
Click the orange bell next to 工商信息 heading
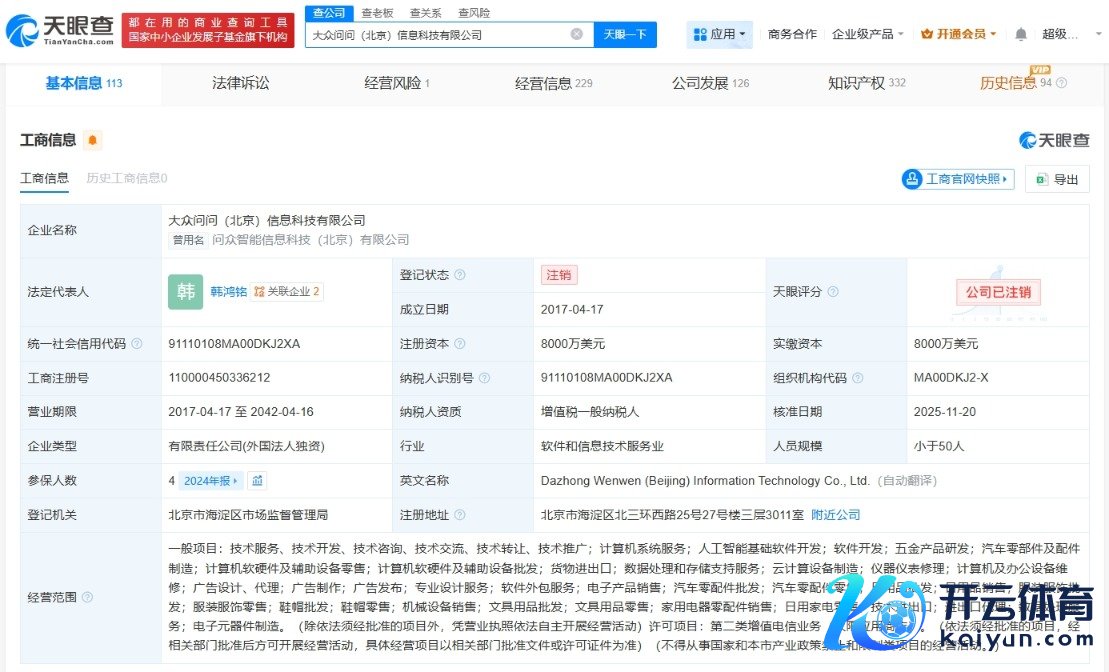tap(92, 141)
